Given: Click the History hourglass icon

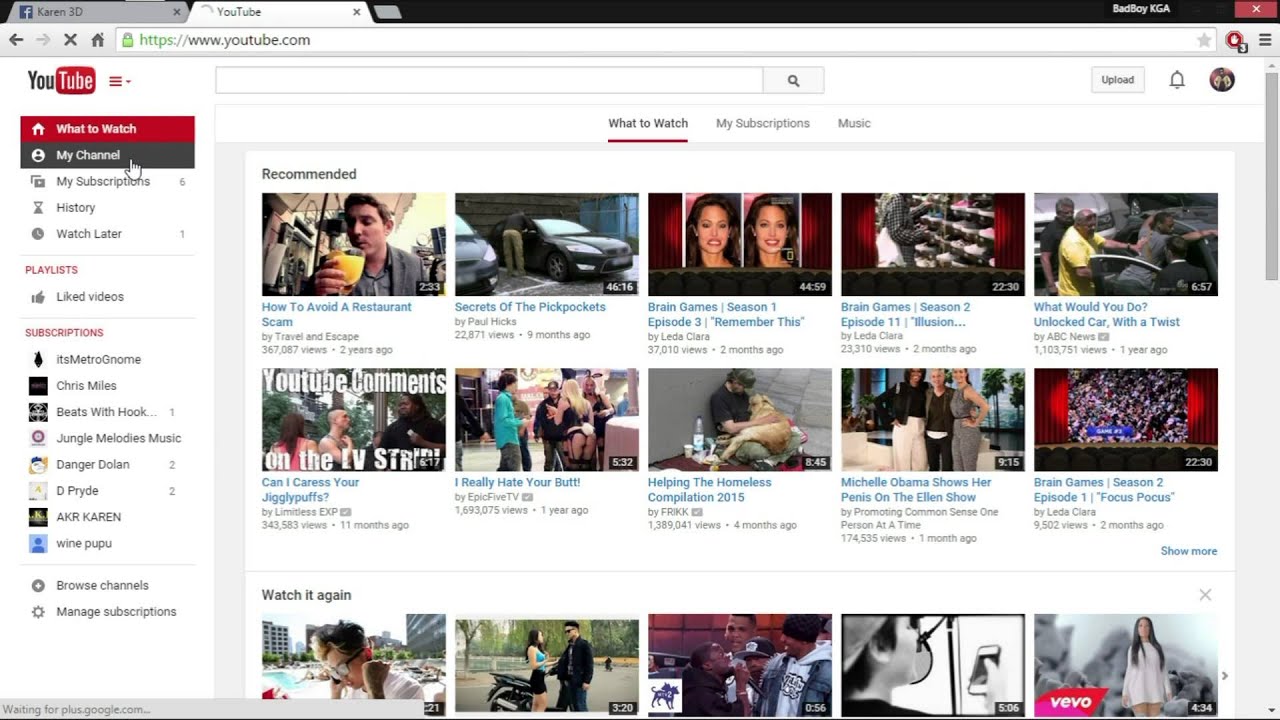Looking at the screenshot, I should click(x=38, y=207).
